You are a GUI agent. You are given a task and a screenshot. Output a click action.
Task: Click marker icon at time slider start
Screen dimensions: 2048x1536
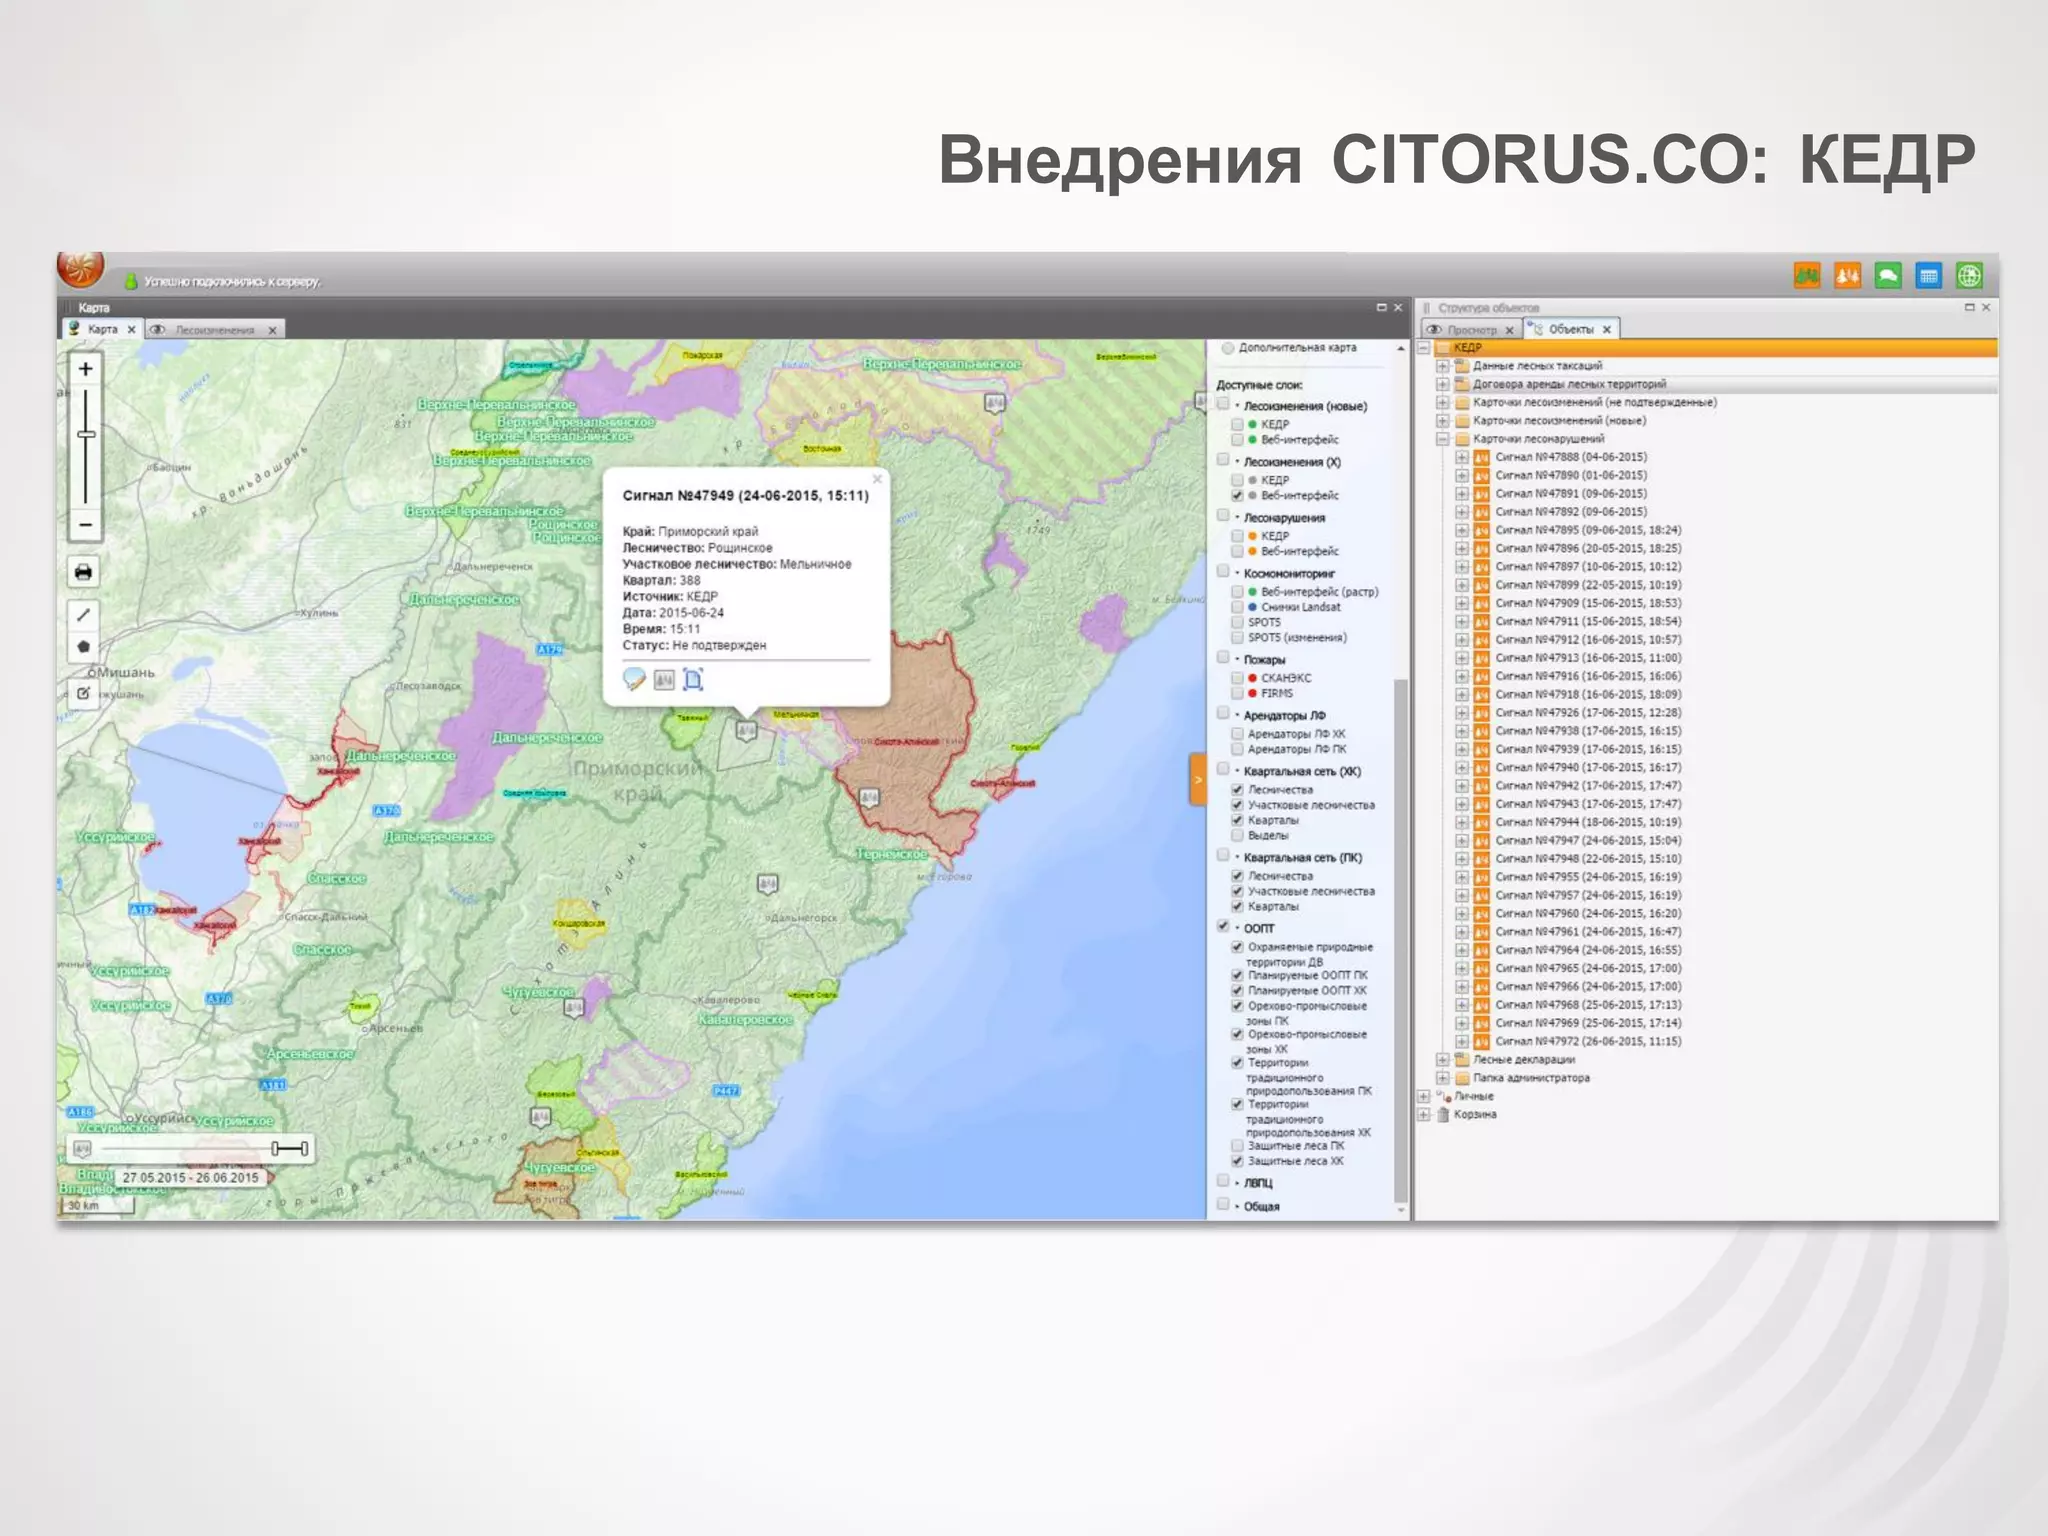pyautogui.click(x=83, y=1149)
